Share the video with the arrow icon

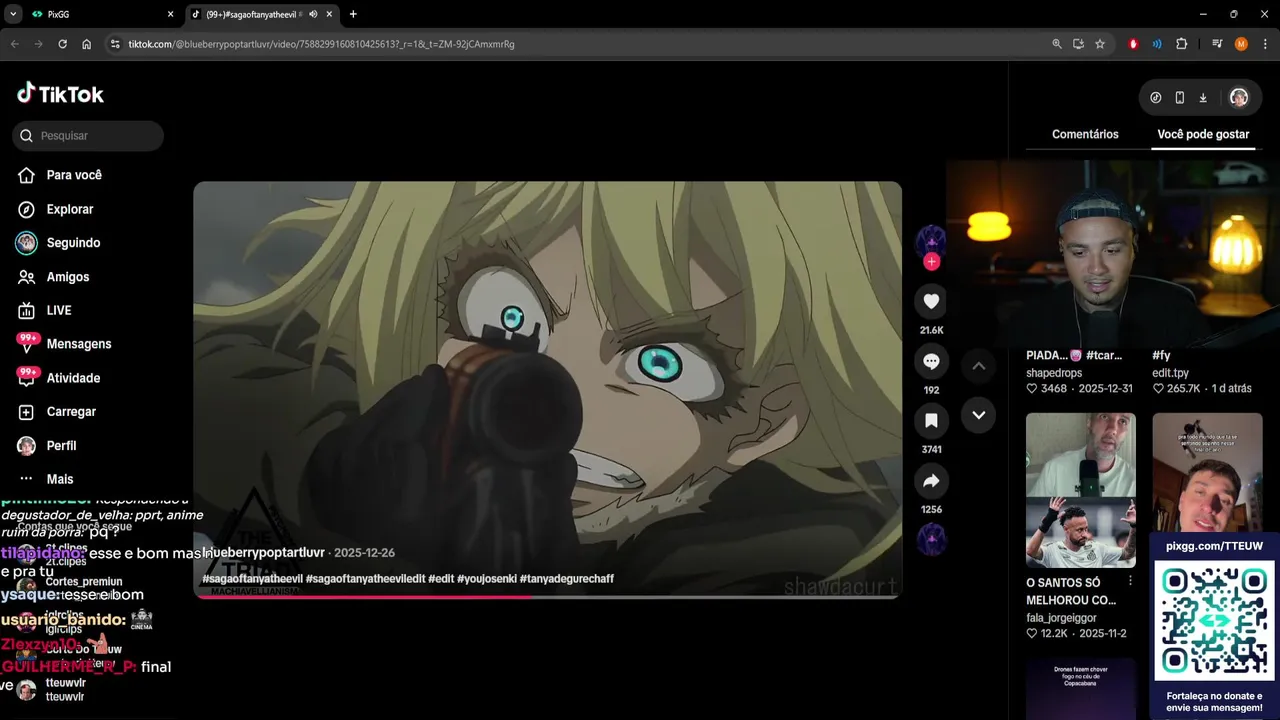tap(931, 481)
